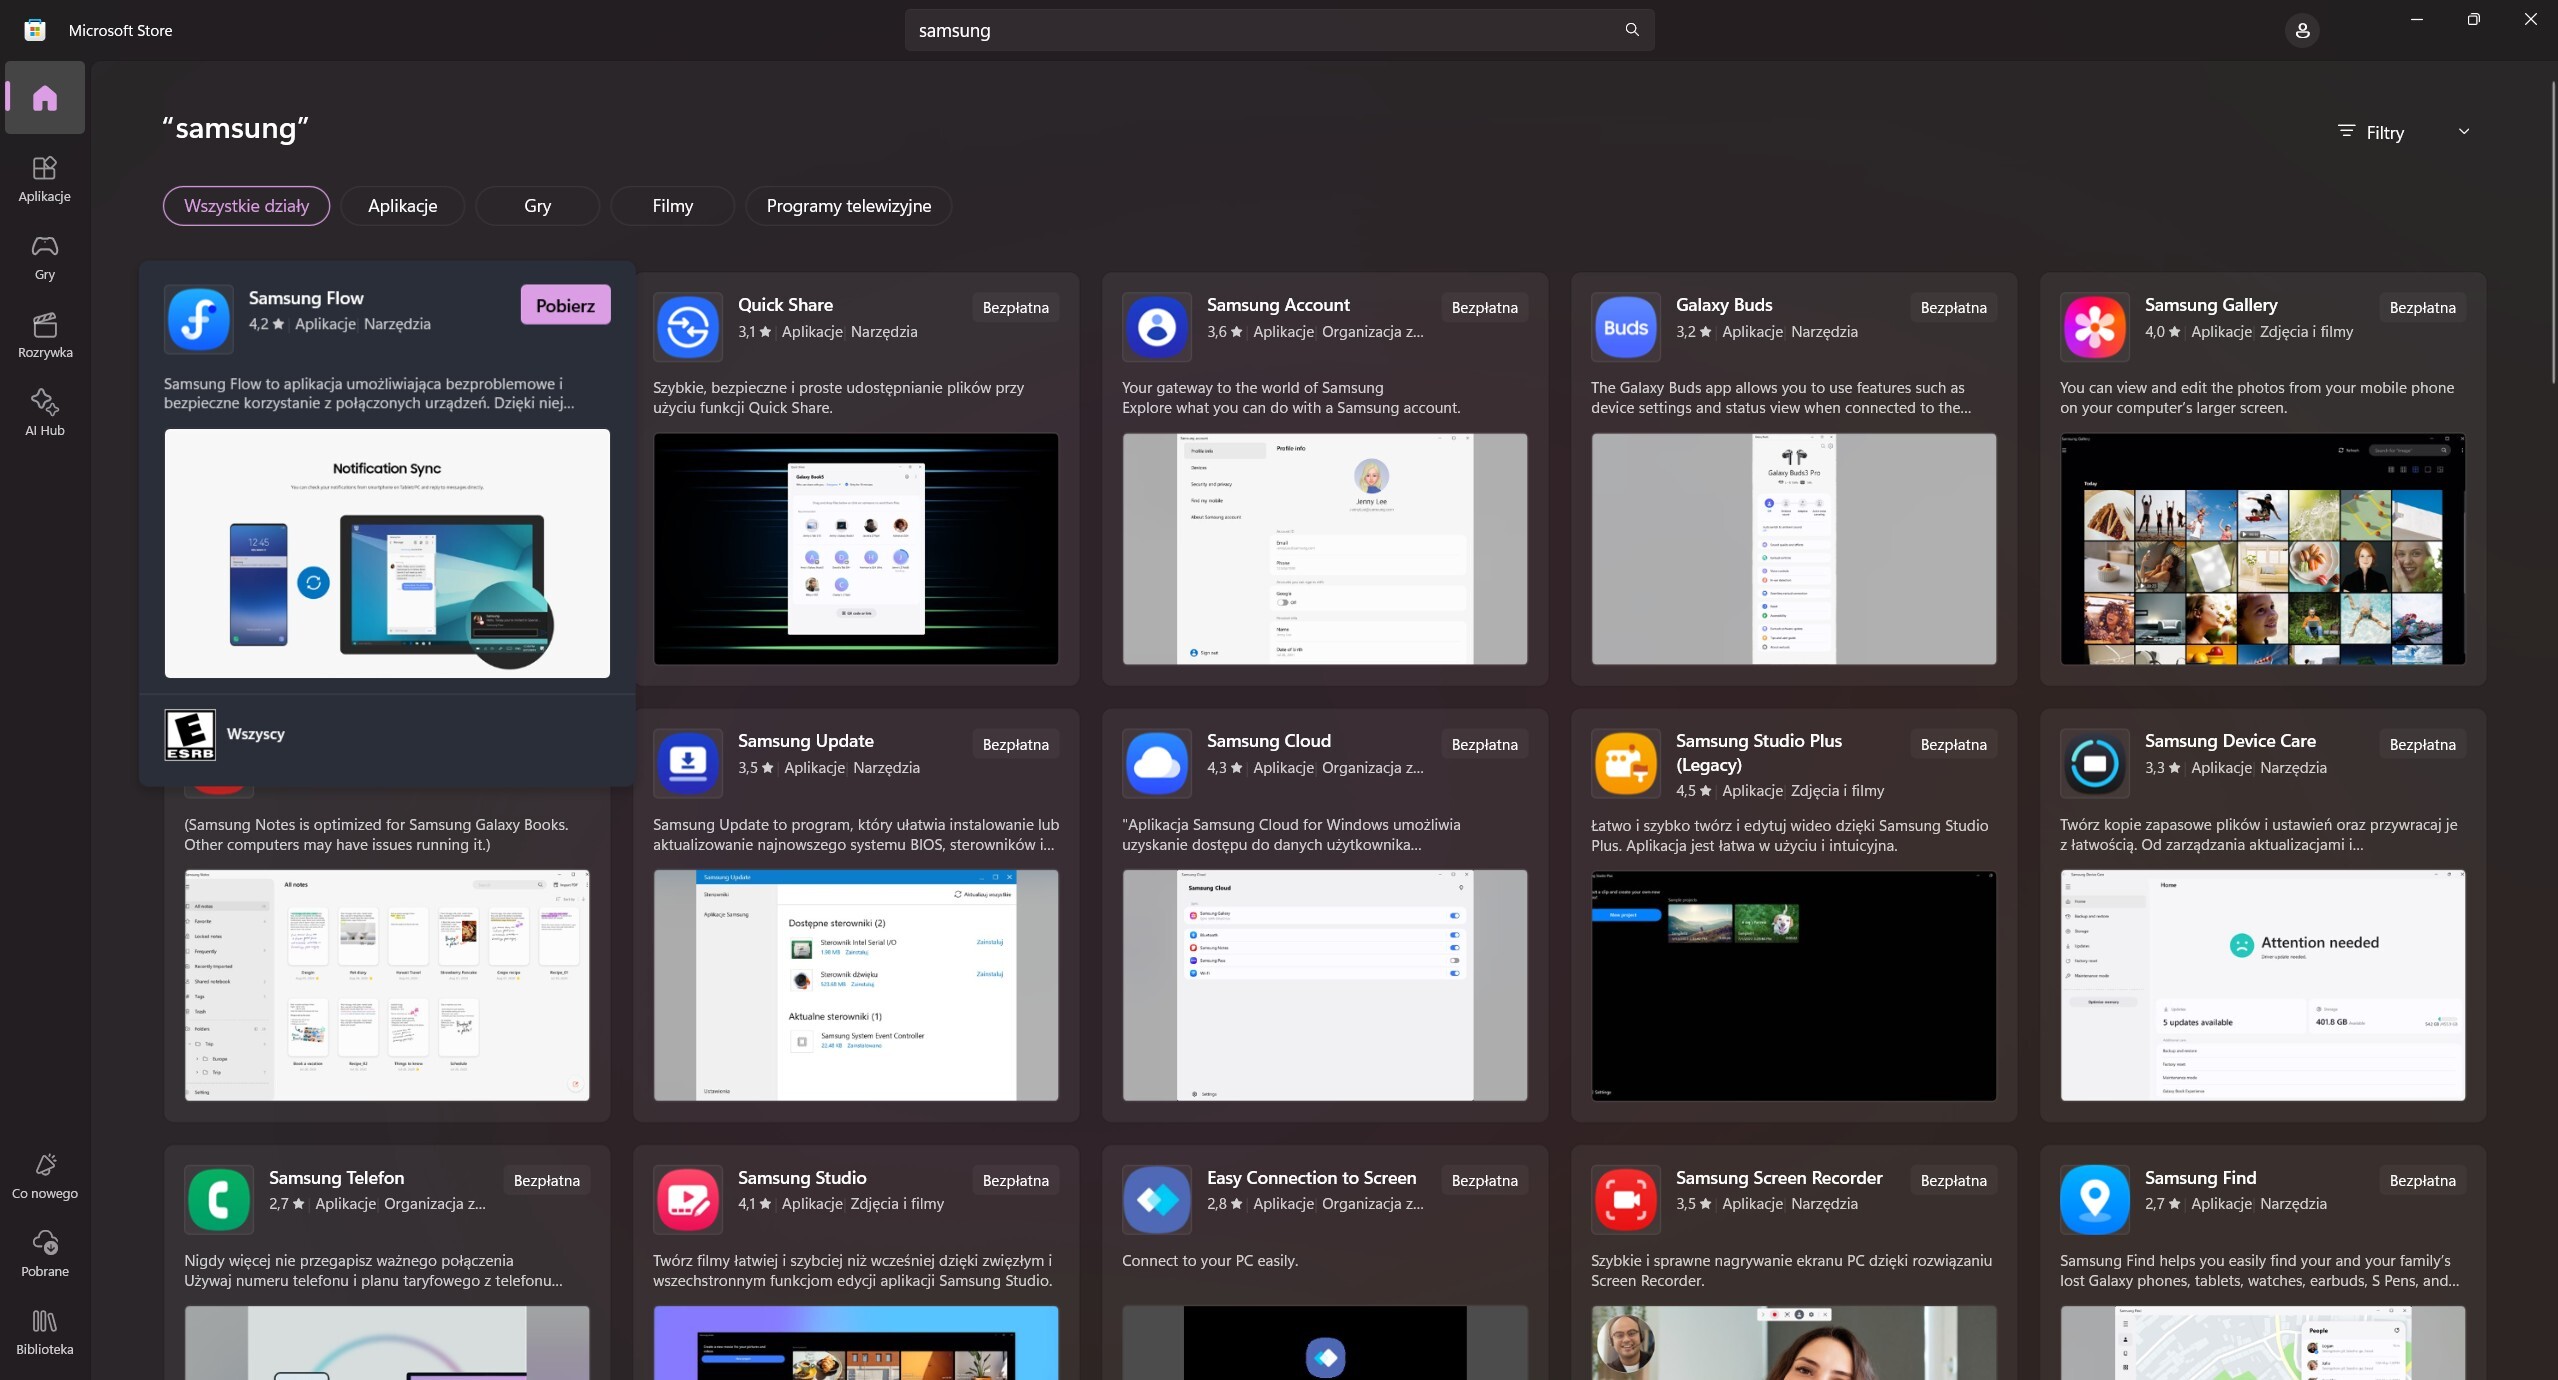The height and width of the screenshot is (1380, 2558).
Task: Open Aplikacje section in sidebar
Action: pyautogui.click(x=45, y=179)
